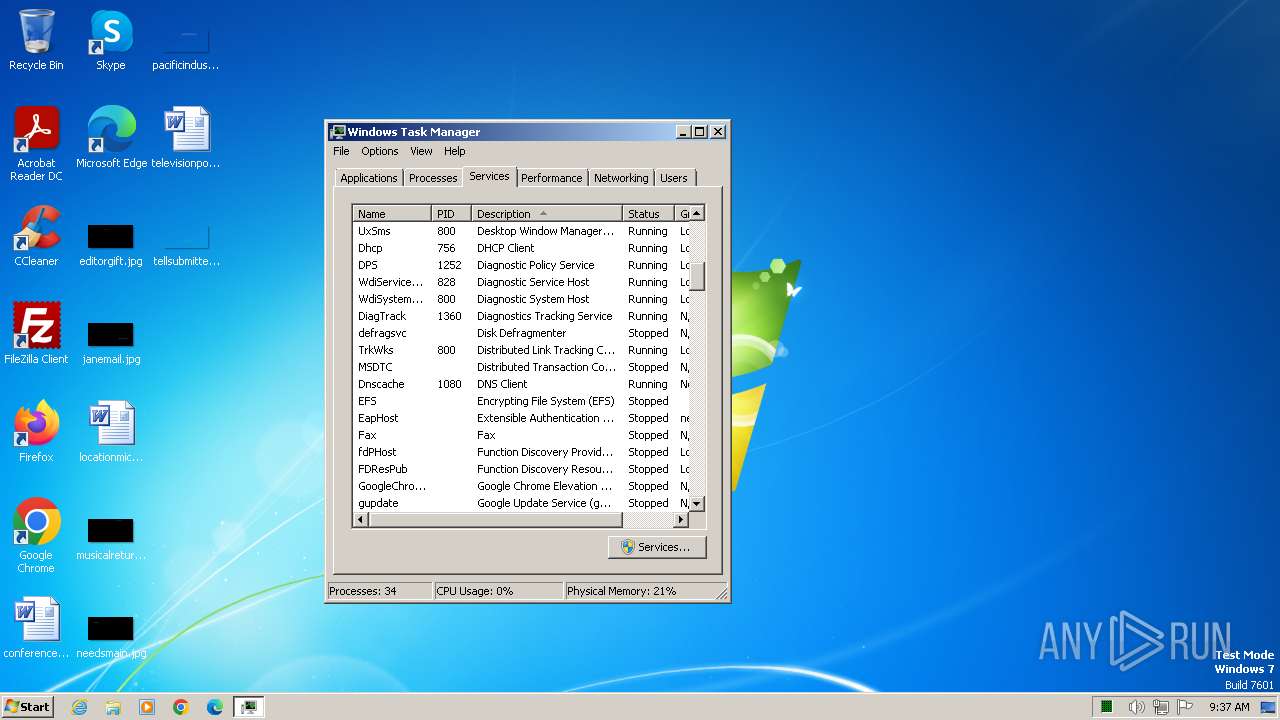Select the janemail.jpg file icon
The height and width of the screenshot is (720, 1280).
click(x=111, y=343)
